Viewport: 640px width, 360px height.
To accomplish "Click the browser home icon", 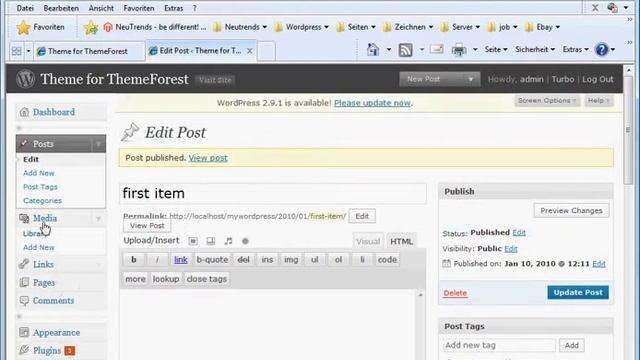I will (373, 49).
